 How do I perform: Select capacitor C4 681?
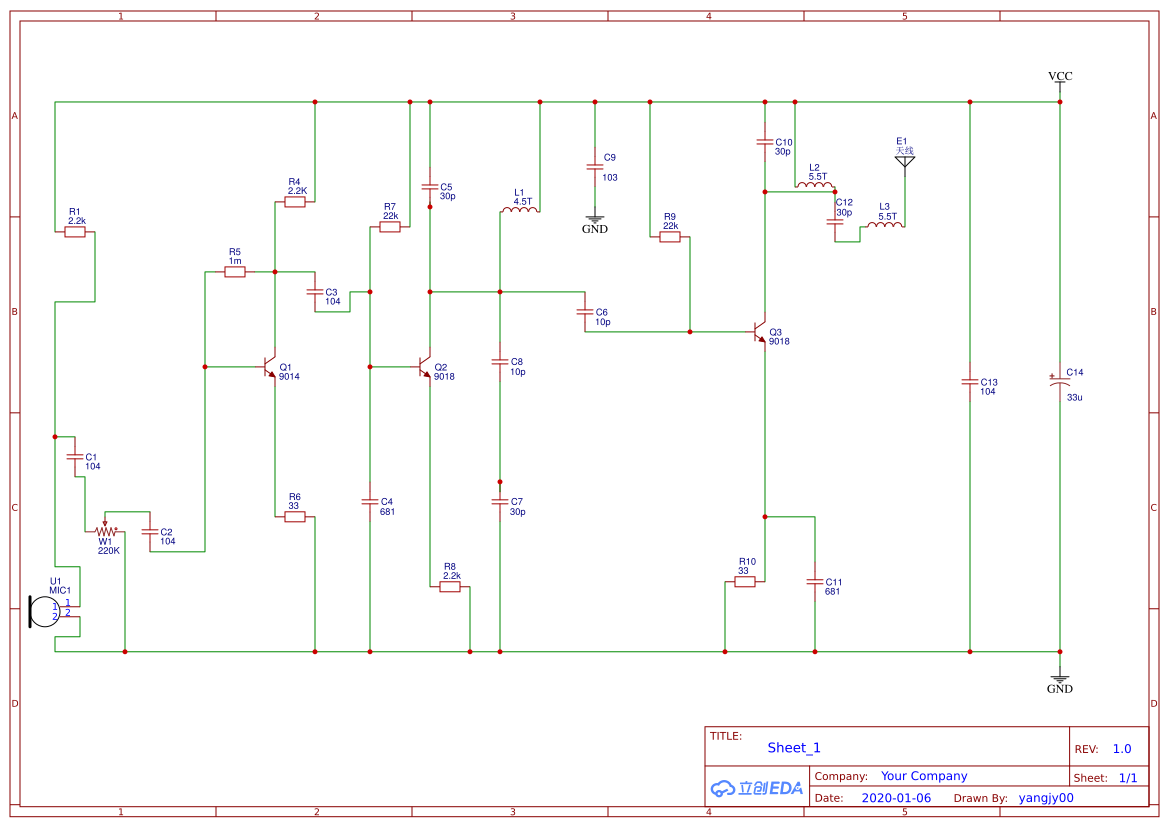(370, 502)
